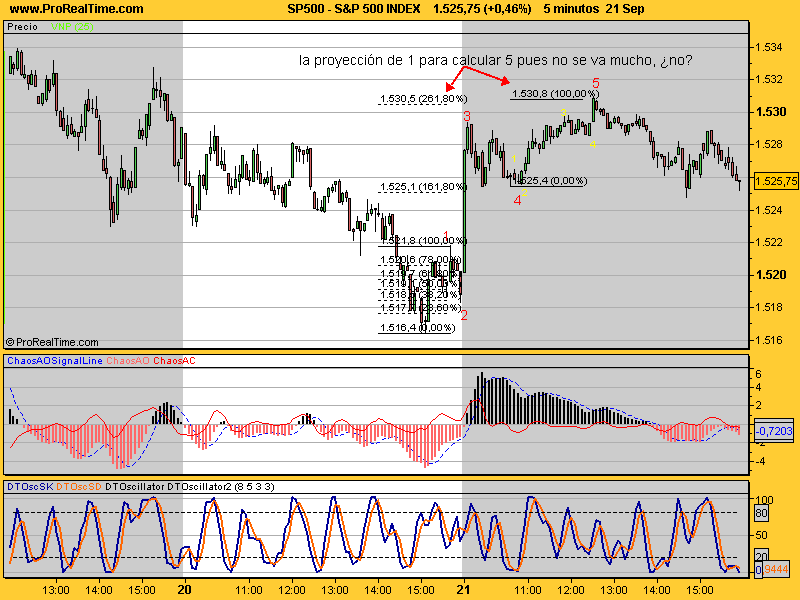Viewport: 800px width, 600px height.
Task: Click the 'Precio' panel label
Action: coord(22,27)
